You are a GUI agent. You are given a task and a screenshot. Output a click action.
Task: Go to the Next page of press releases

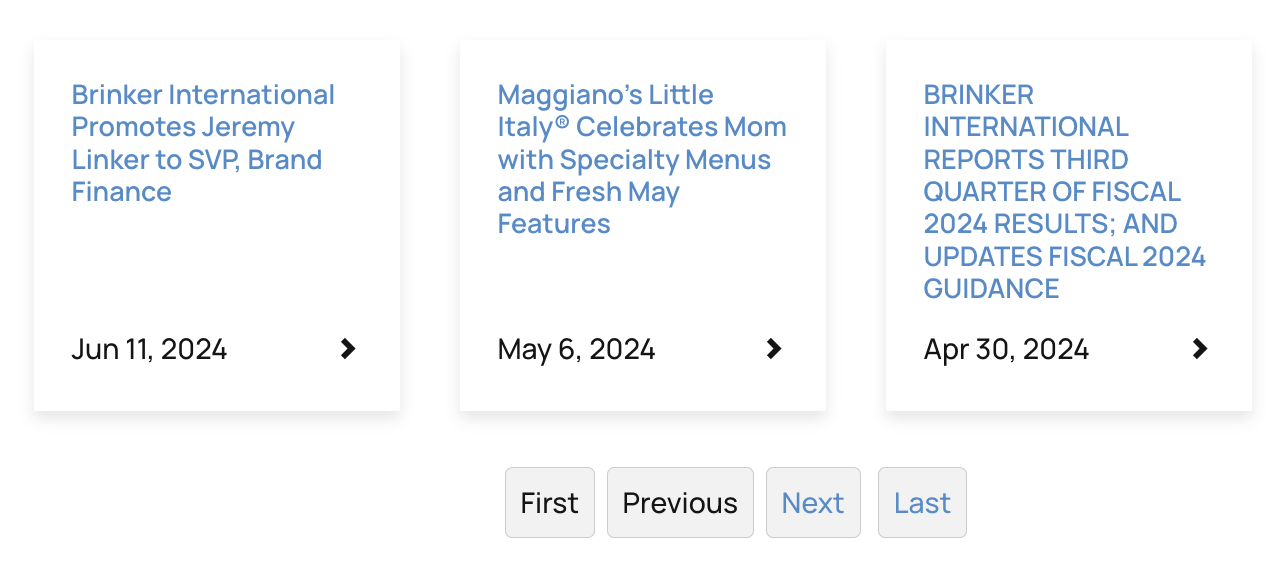click(813, 502)
